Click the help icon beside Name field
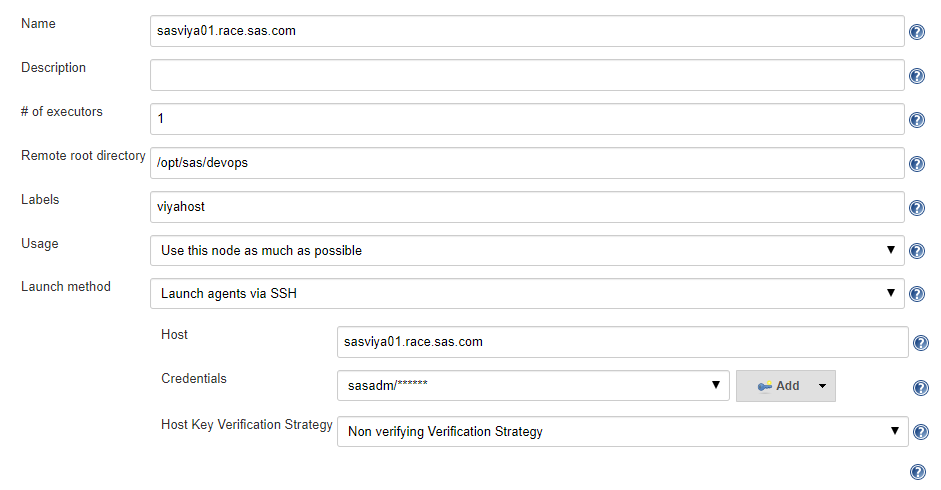 pos(916,32)
